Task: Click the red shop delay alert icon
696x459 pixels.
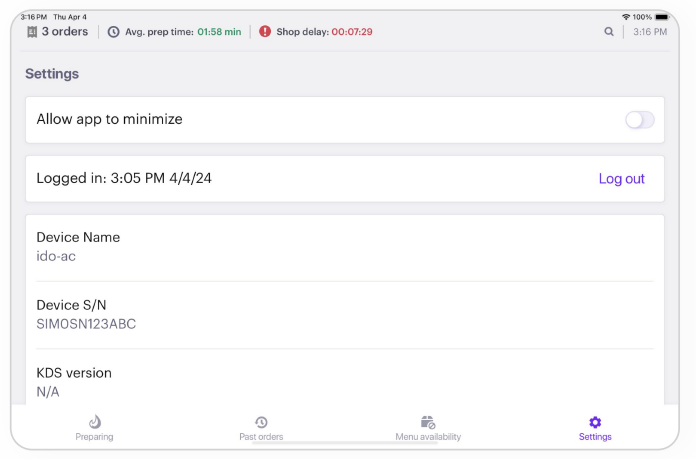Action: pyautogui.click(x=265, y=32)
